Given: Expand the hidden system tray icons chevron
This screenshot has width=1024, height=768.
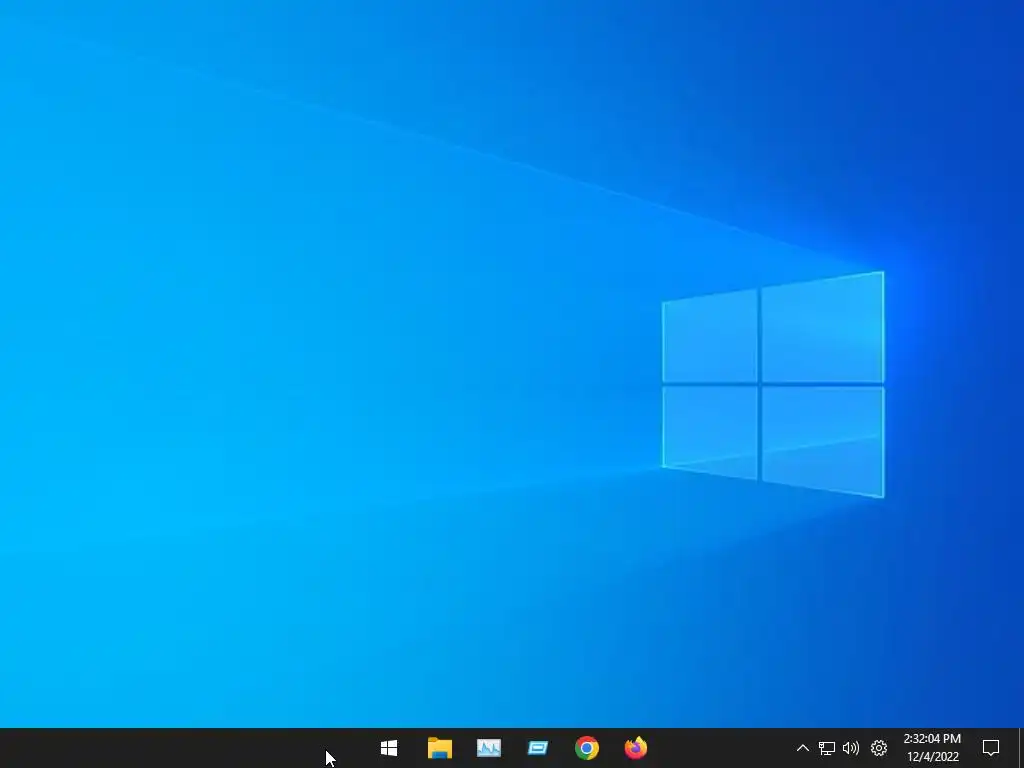Looking at the screenshot, I should (803, 748).
